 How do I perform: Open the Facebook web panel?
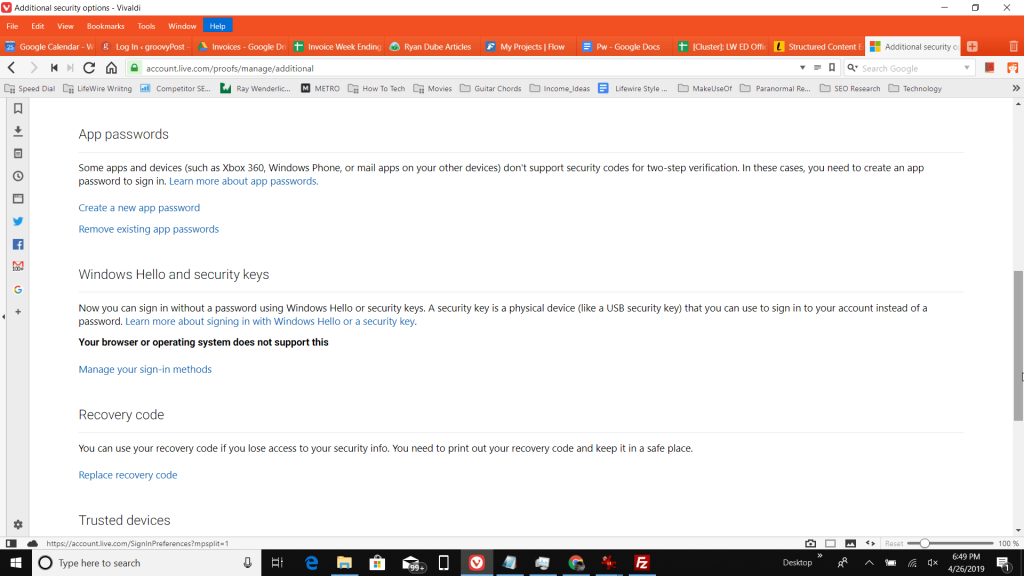coord(18,244)
